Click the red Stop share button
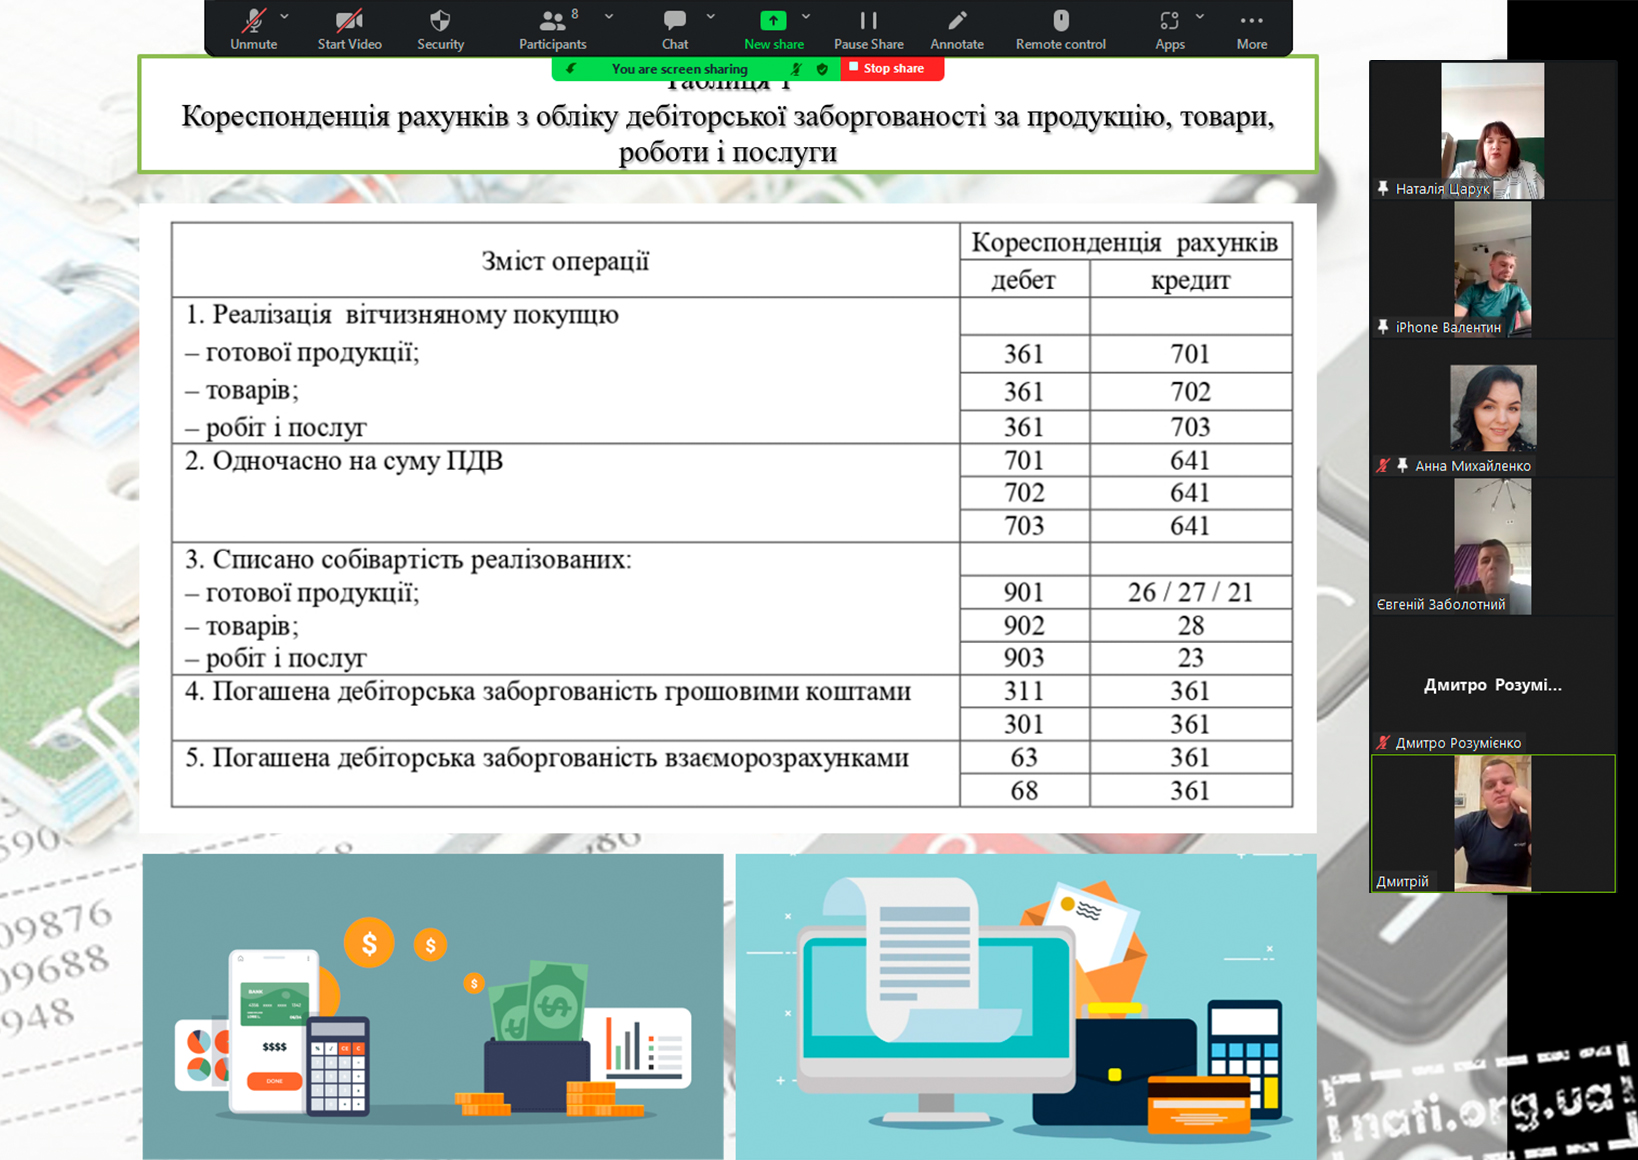This screenshot has height=1160, width=1638. [x=892, y=68]
